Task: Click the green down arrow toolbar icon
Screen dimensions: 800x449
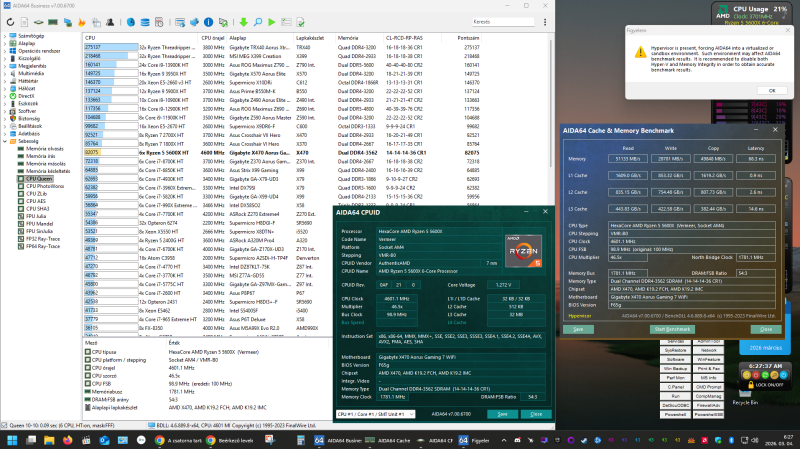Action: 243,22
